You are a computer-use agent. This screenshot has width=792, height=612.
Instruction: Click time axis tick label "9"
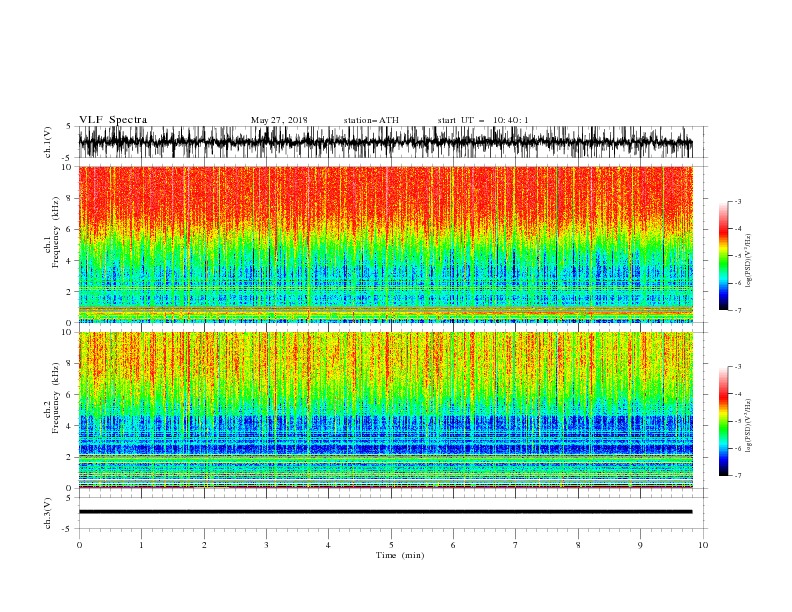point(640,545)
